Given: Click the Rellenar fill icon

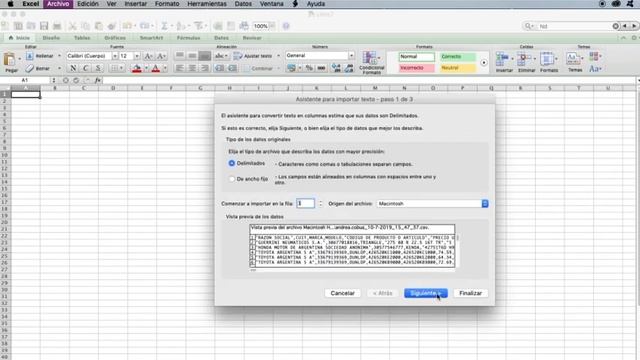Looking at the screenshot, I should tap(29, 56).
